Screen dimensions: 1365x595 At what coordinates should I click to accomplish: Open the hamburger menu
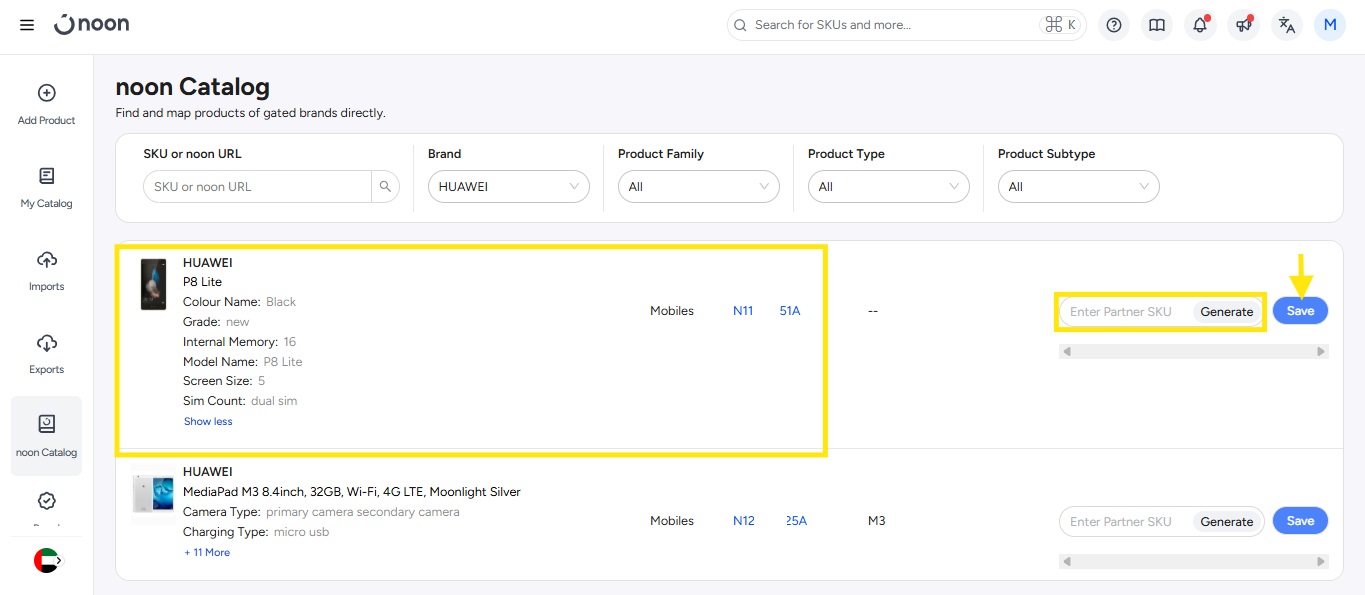(27, 25)
